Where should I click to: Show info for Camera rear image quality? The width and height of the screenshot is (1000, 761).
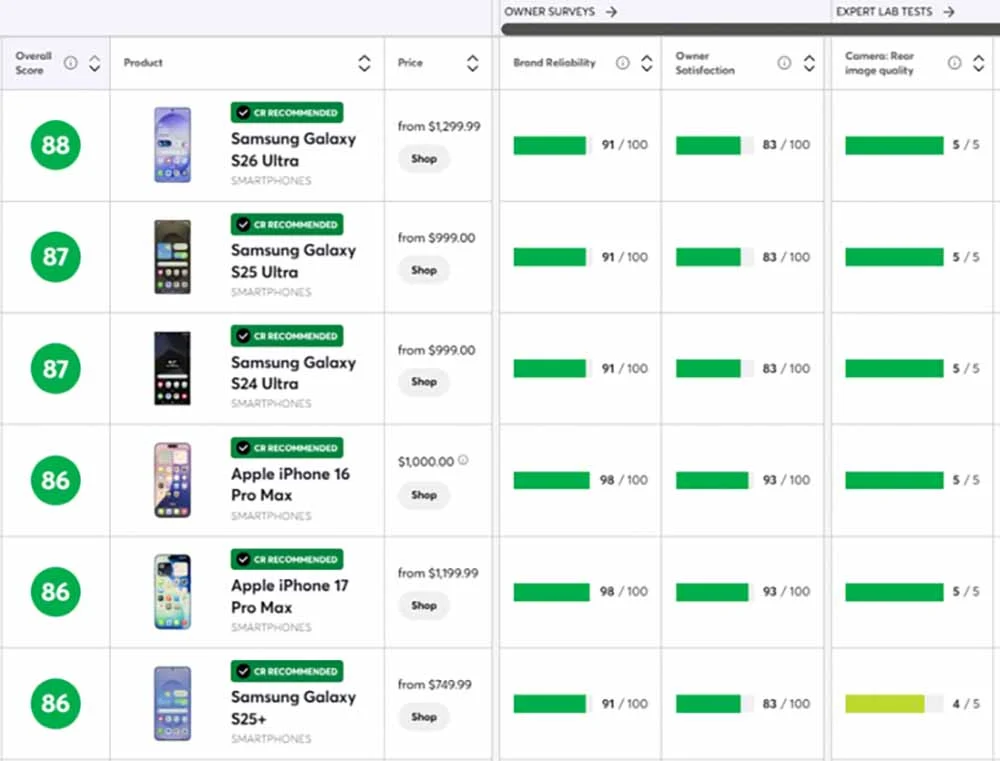(x=952, y=63)
